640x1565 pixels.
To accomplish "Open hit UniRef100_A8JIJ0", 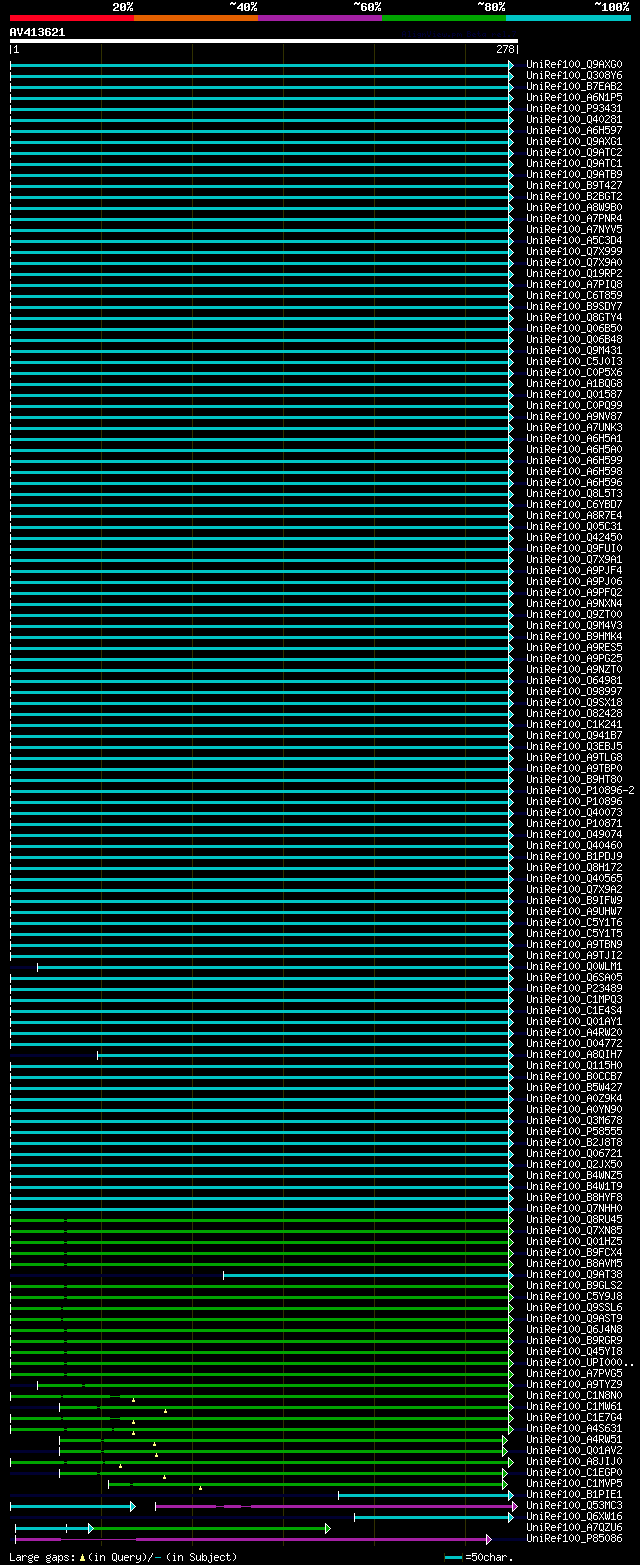I will pos(574,1461).
